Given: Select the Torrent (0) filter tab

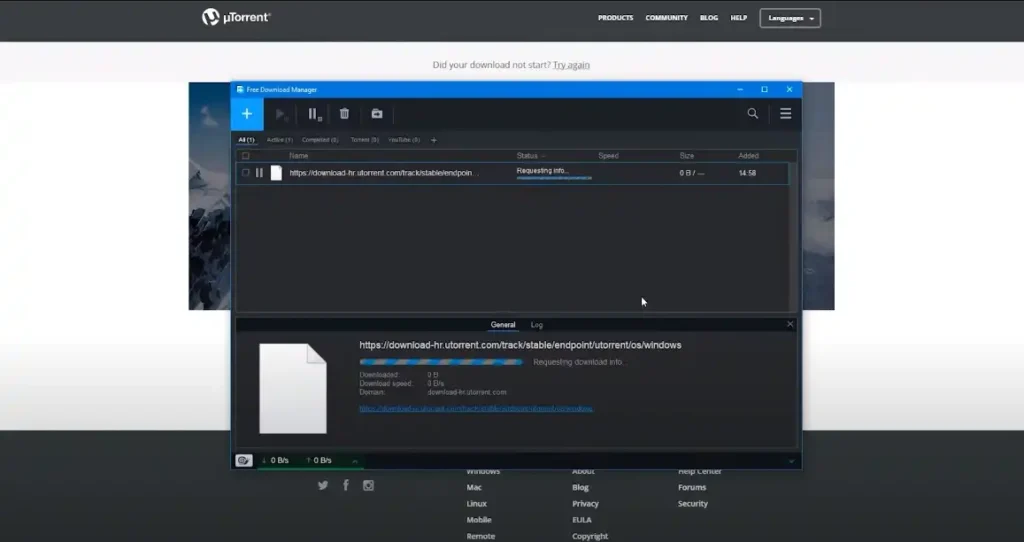Looking at the screenshot, I should pyautogui.click(x=364, y=140).
